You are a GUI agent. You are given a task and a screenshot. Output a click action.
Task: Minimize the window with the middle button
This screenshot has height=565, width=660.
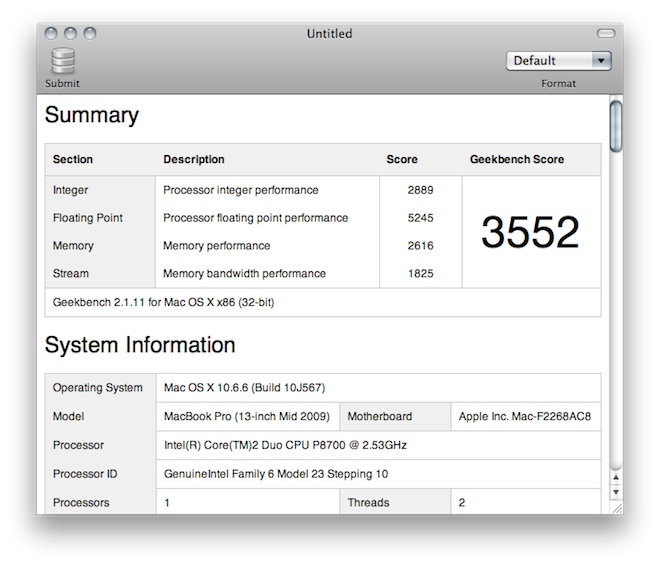71,34
